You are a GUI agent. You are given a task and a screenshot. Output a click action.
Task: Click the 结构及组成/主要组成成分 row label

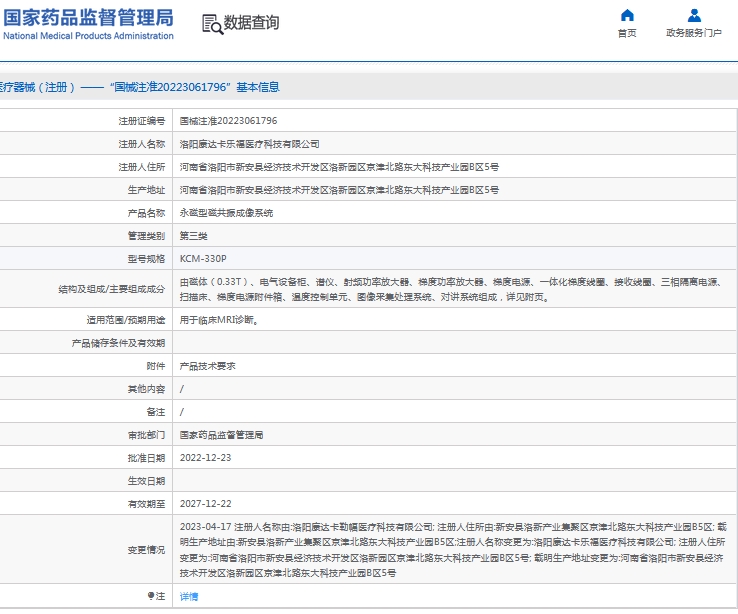112,289
